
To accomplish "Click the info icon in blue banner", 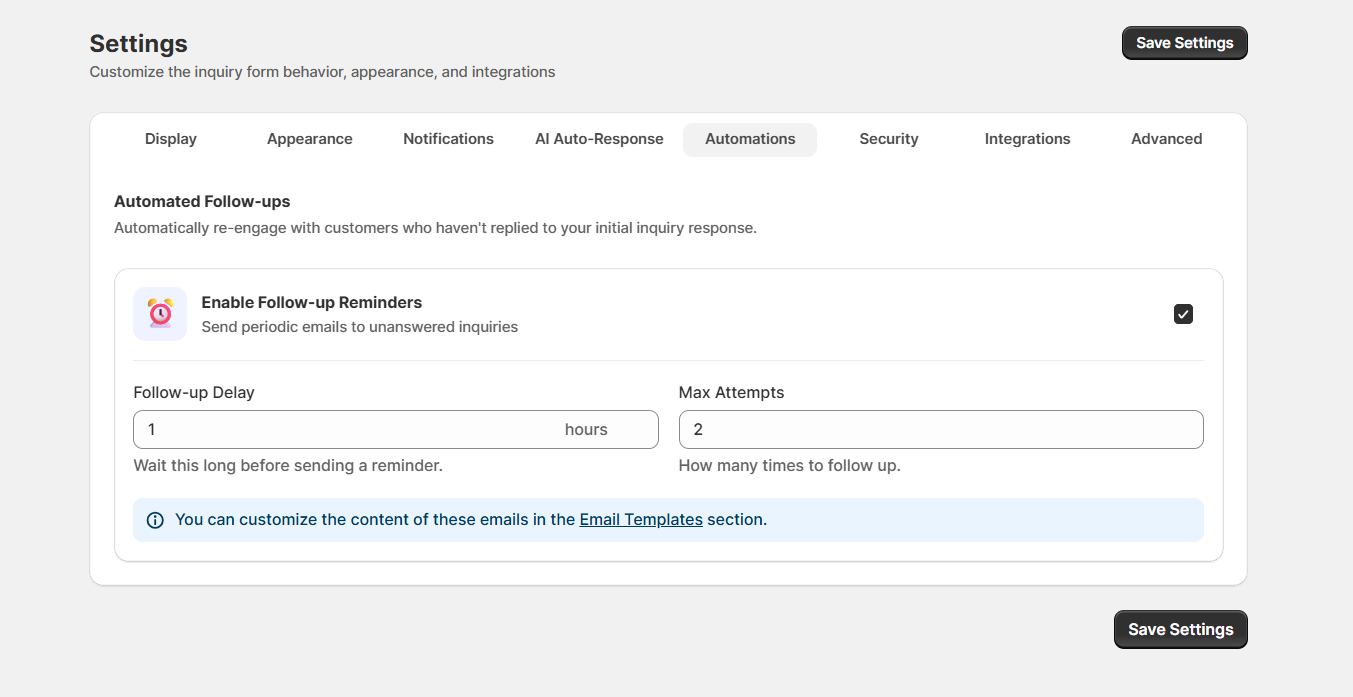I will tap(155, 520).
